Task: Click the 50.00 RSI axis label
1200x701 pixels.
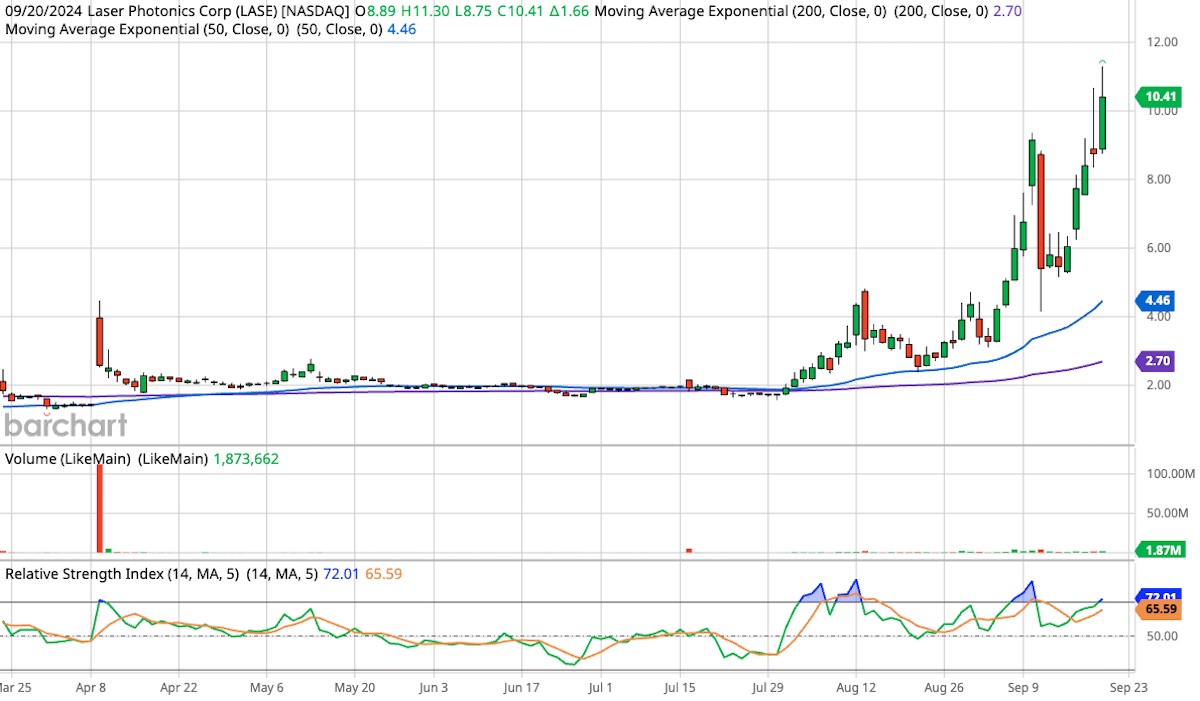Action: click(x=1160, y=636)
